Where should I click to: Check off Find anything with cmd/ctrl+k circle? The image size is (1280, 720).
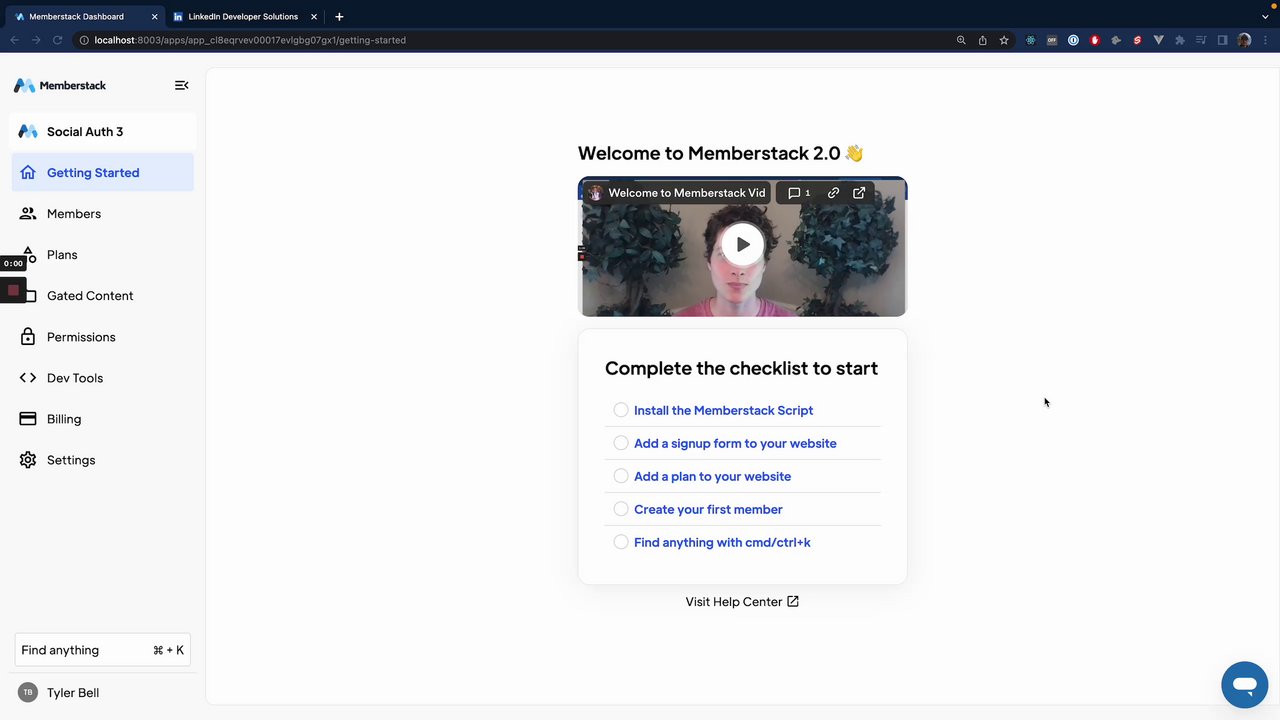coord(621,542)
